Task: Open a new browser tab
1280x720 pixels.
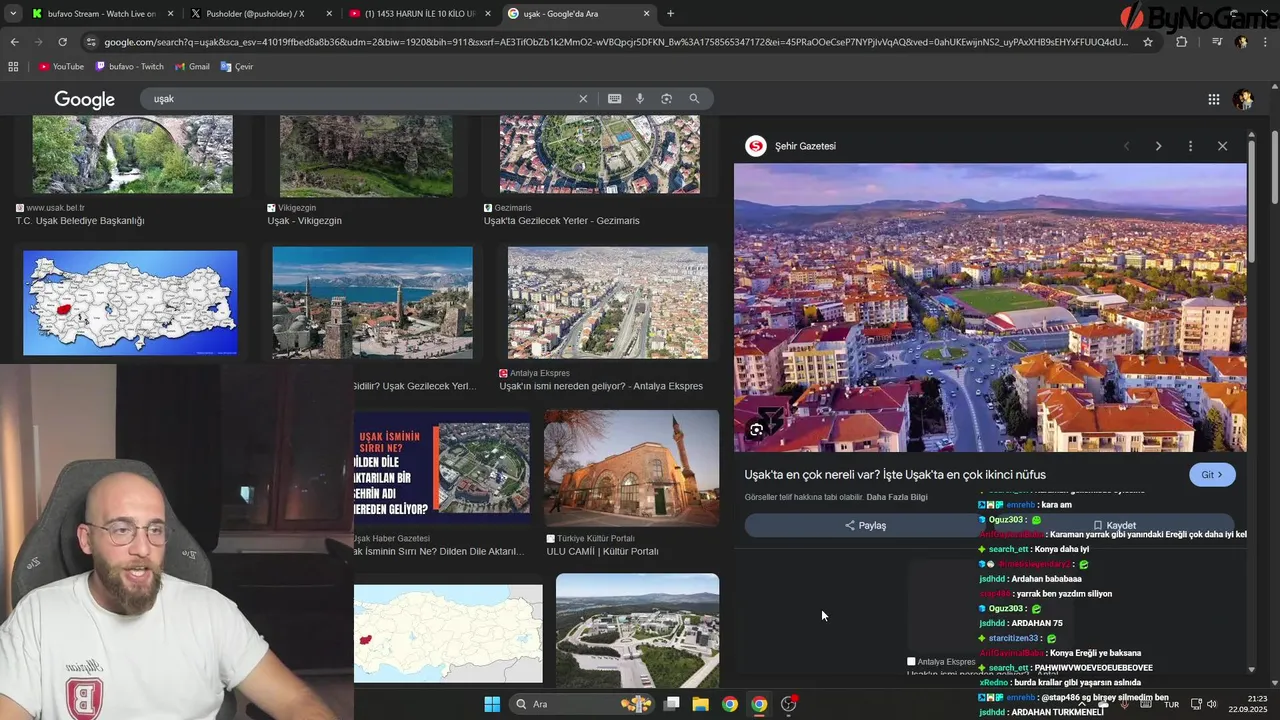Action: (670, 13)
